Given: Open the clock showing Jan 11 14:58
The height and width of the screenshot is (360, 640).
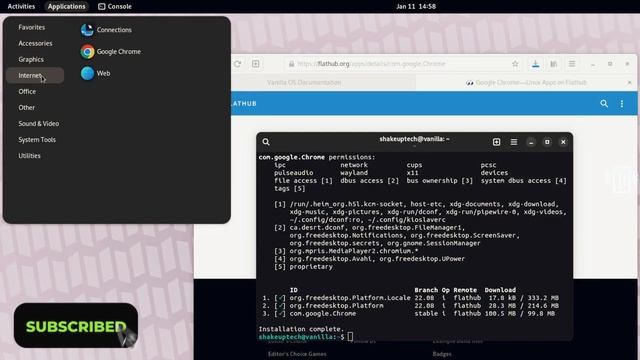Looking at the screenshot, I should tap(416, 6).
